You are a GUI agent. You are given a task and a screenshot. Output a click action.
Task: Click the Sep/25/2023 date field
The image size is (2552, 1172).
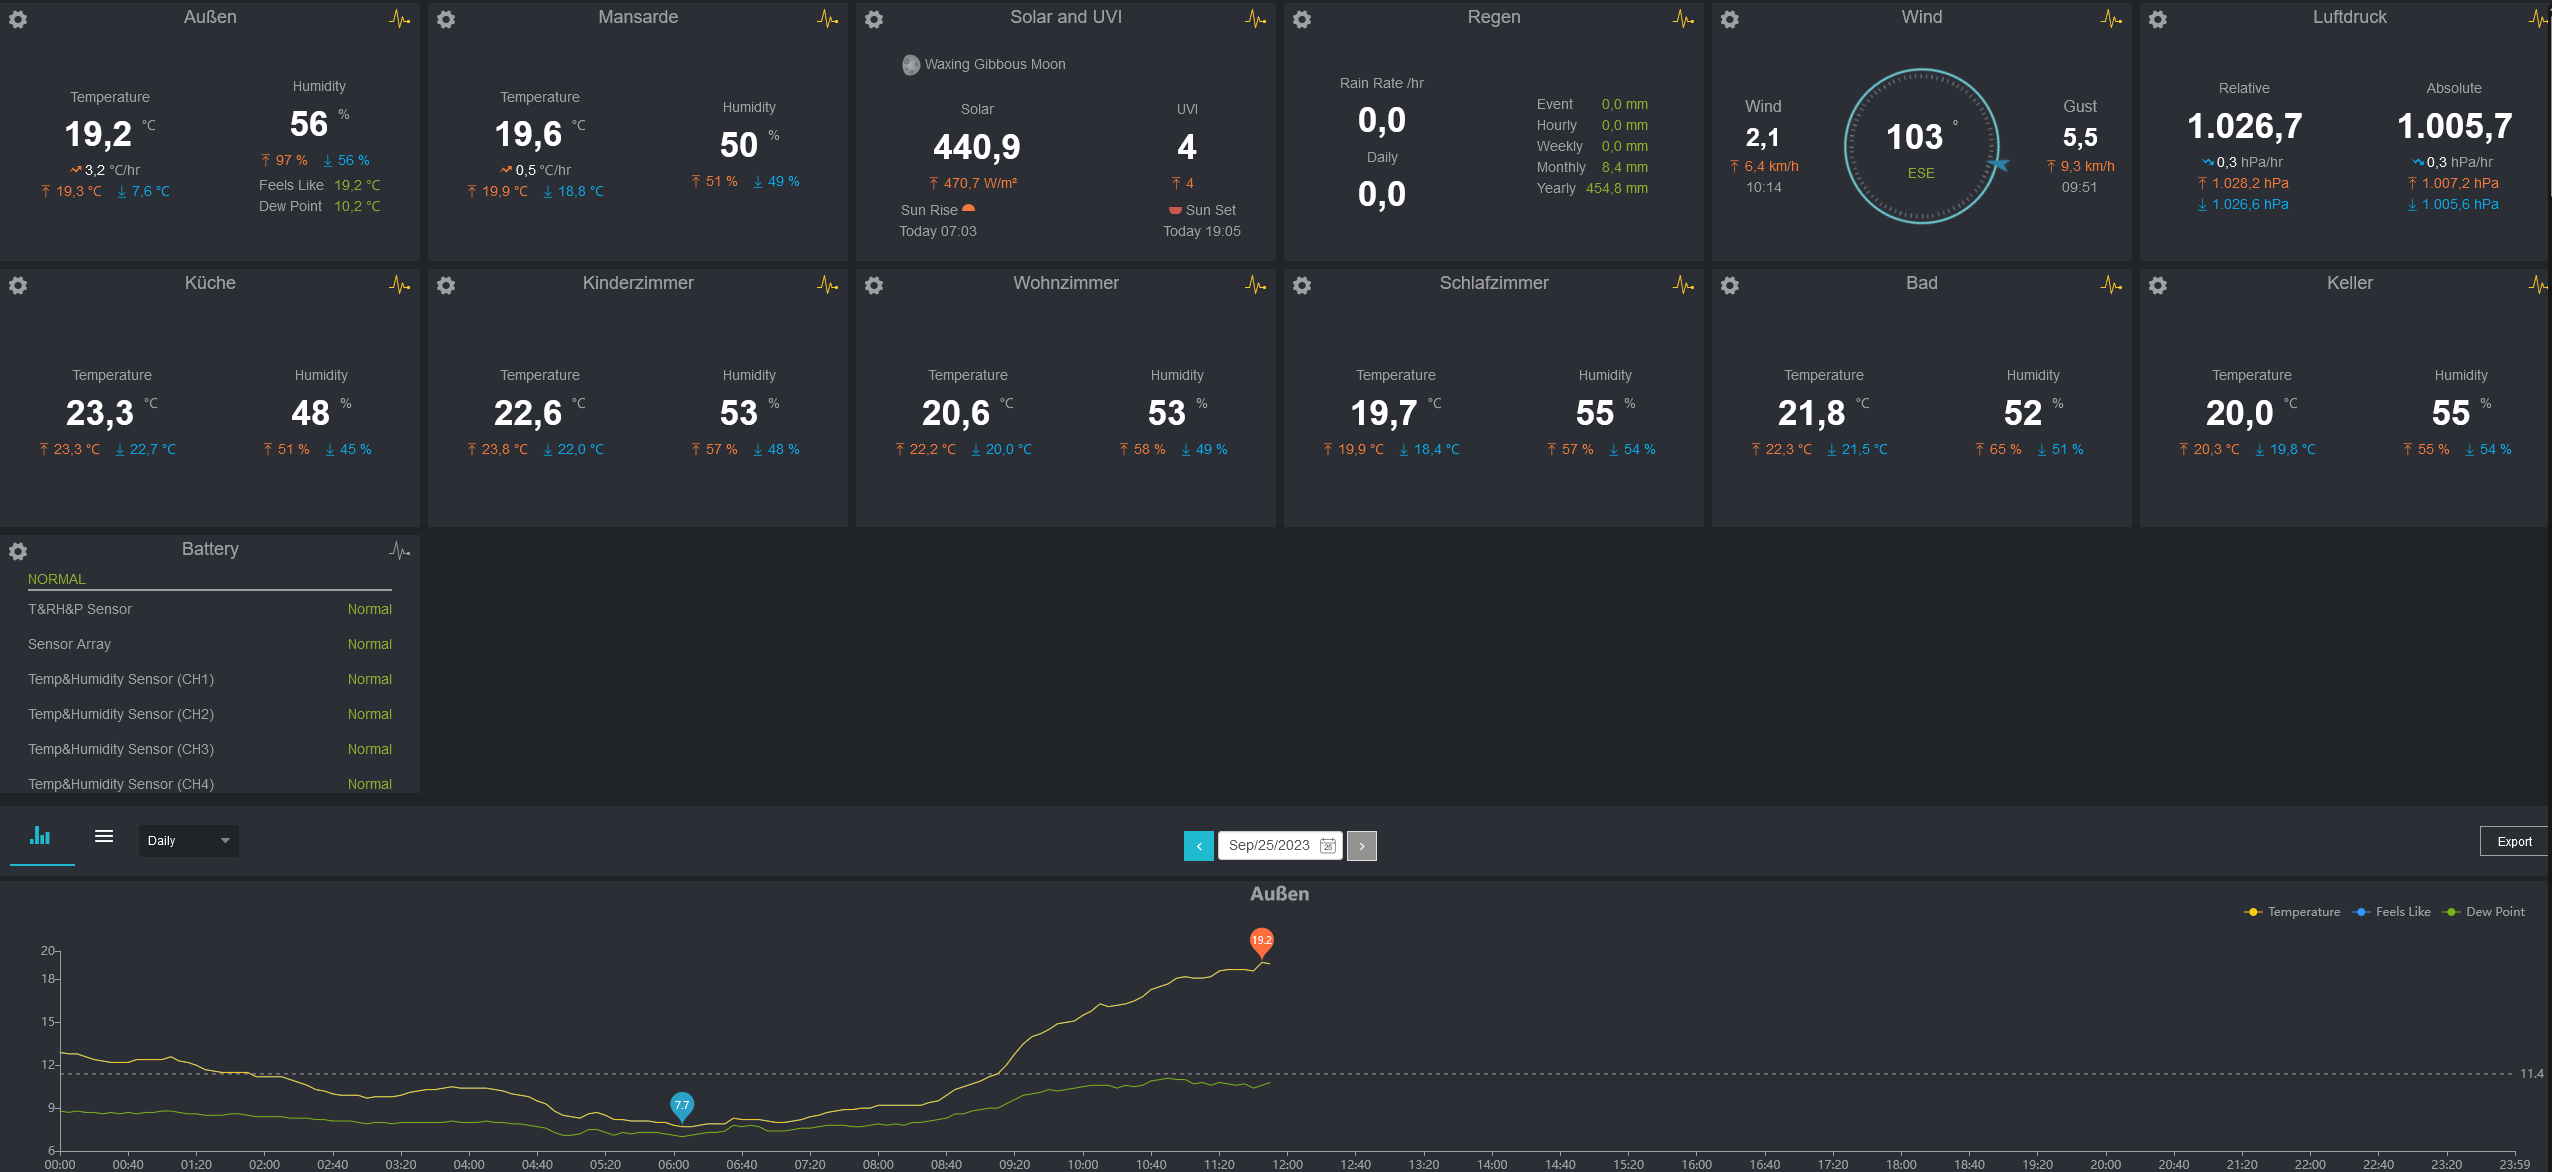coord(1268,846)
